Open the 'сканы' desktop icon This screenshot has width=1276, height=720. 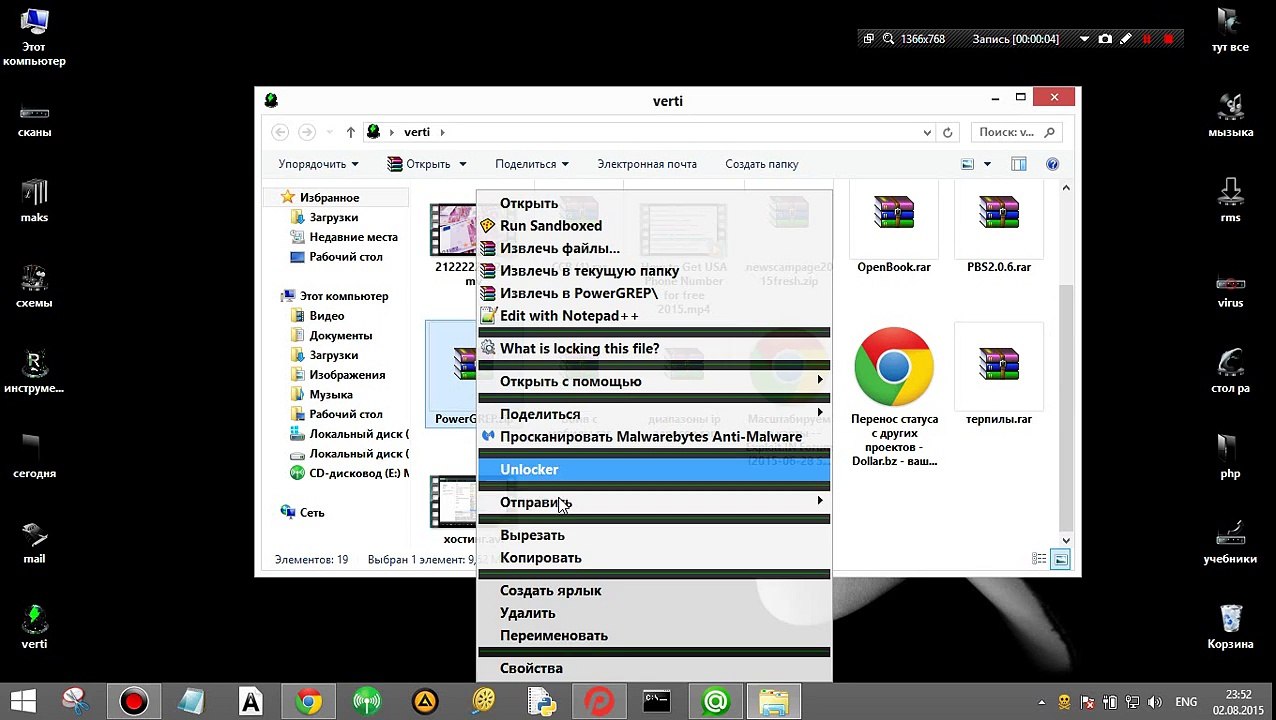(x=34, y=121)
